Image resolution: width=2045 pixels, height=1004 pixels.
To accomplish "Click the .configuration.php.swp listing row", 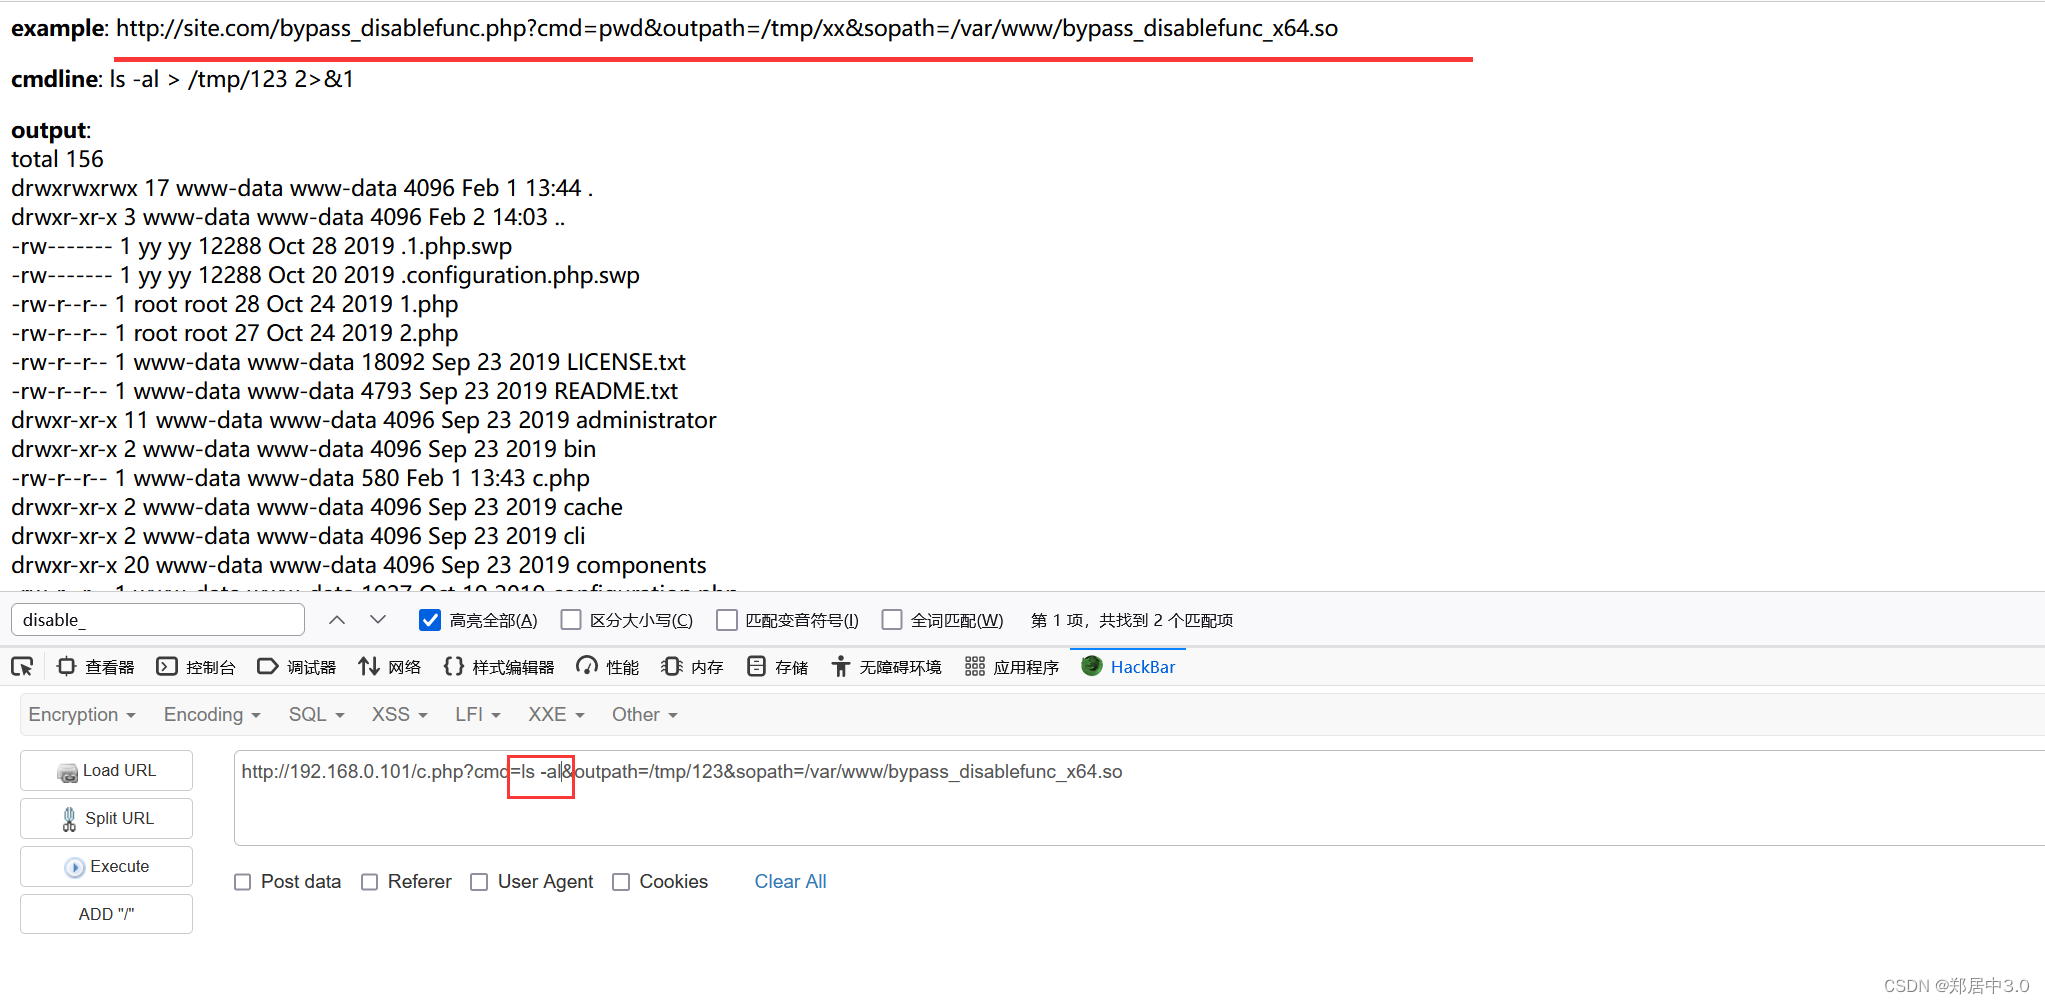I will 325,275.
